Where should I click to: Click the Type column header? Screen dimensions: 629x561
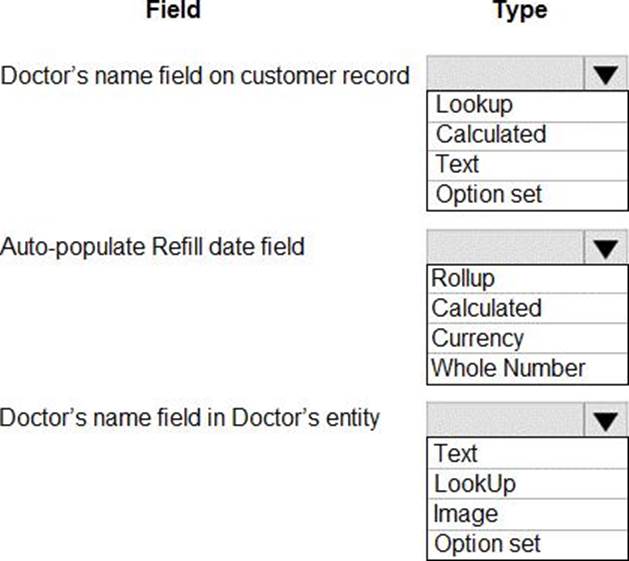click(x=520, y=11)
